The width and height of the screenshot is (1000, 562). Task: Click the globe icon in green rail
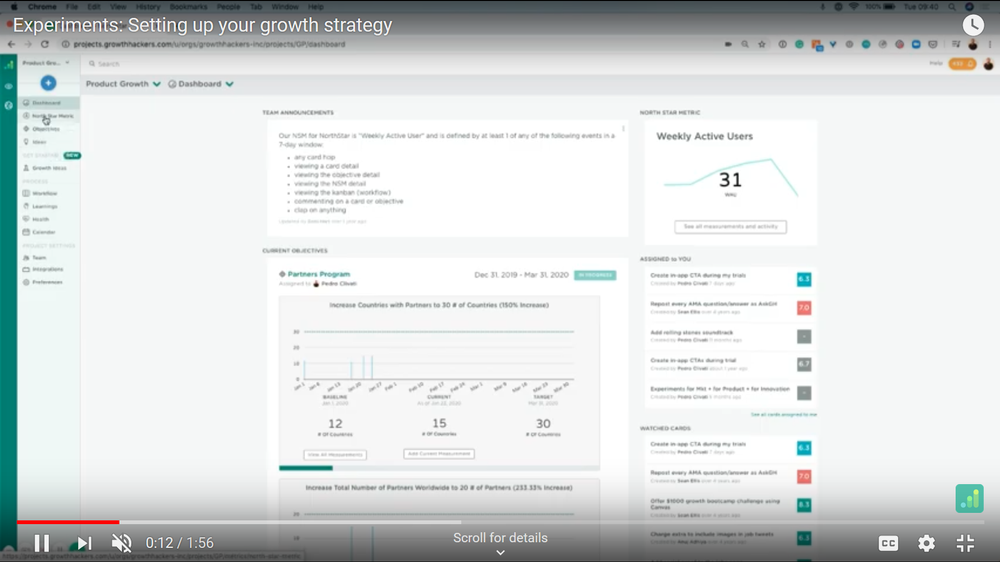tap(8, 105)
